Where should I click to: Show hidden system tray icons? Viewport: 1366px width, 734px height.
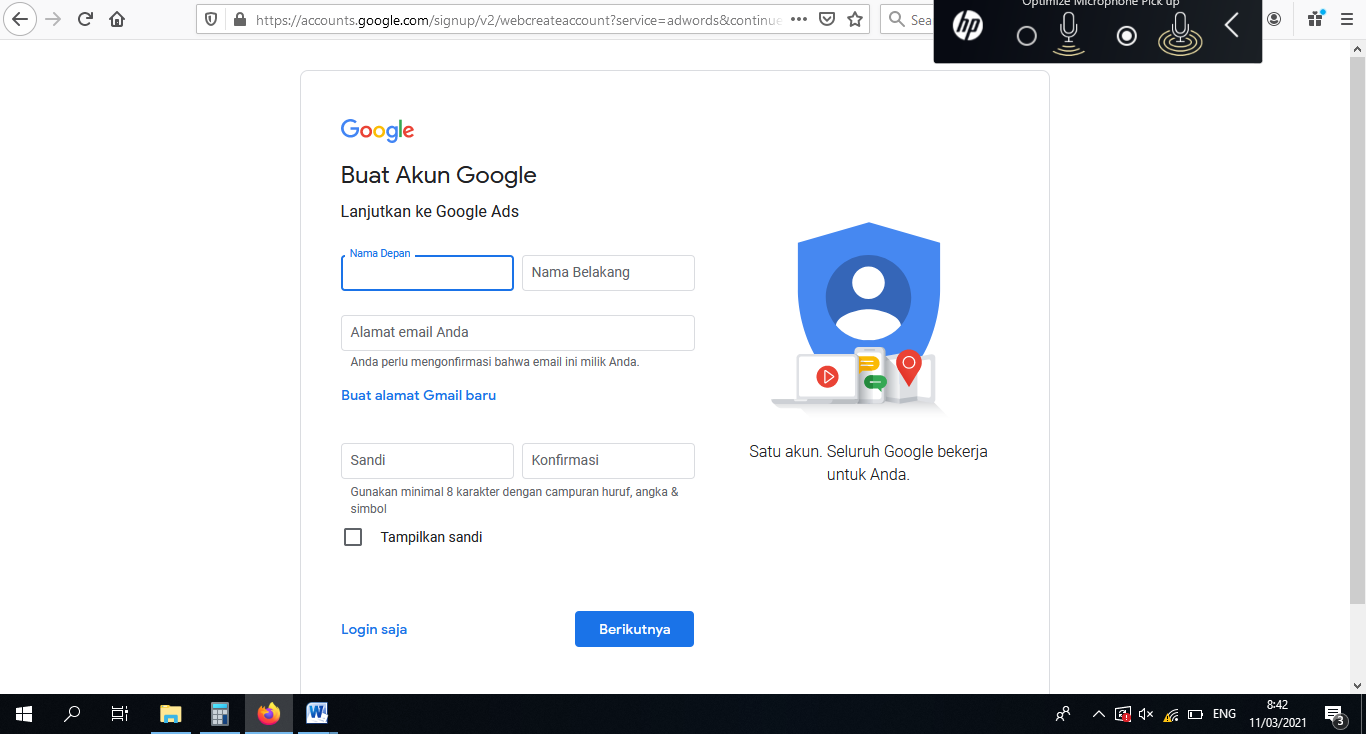(x=1099, y=714)
